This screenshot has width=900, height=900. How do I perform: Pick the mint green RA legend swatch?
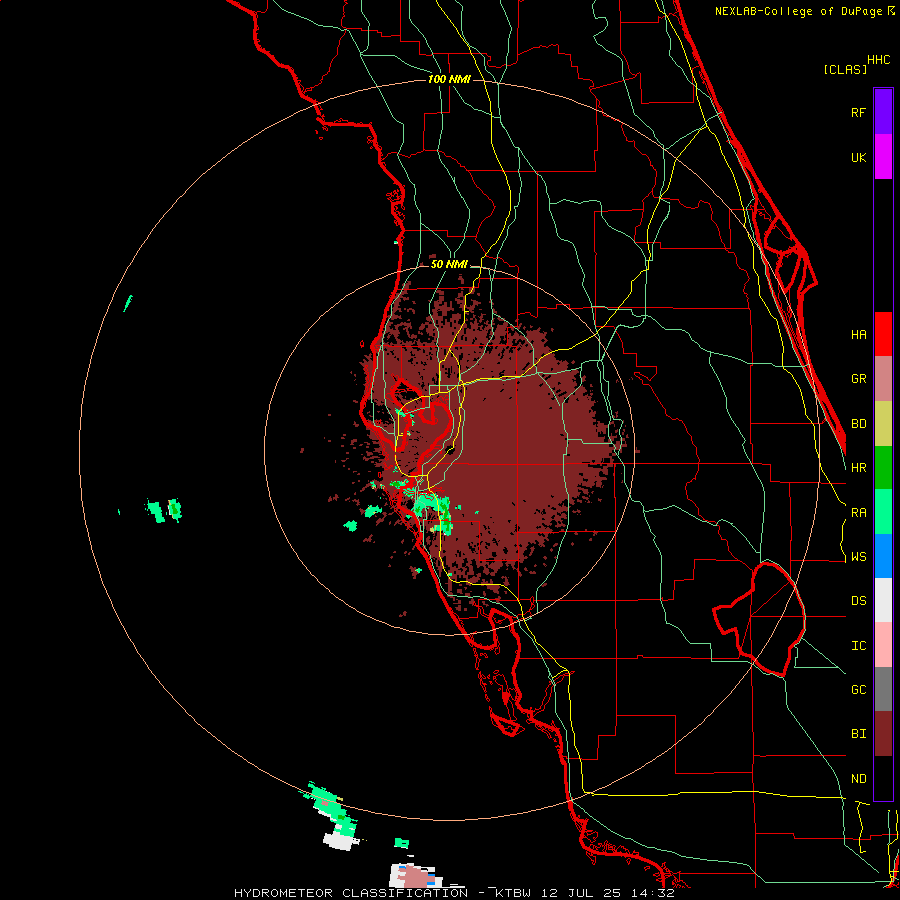point(883,512)
